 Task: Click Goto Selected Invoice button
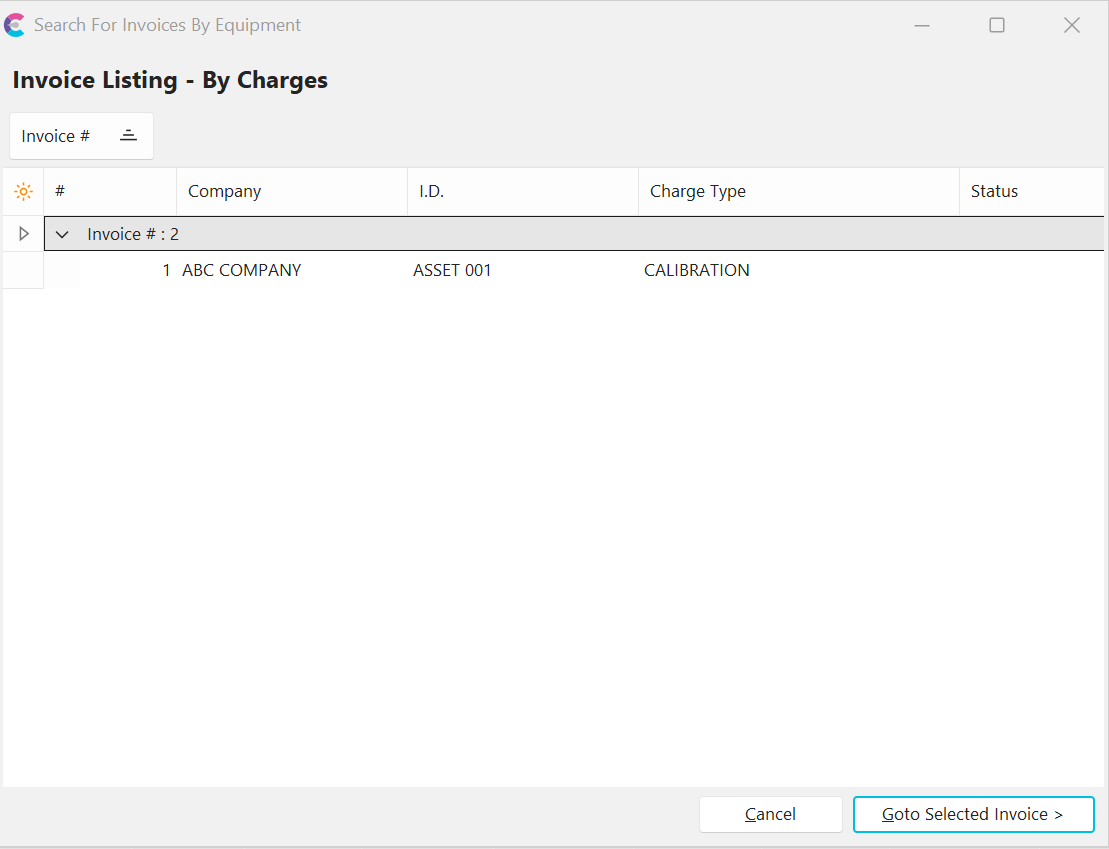pos(973,814)
